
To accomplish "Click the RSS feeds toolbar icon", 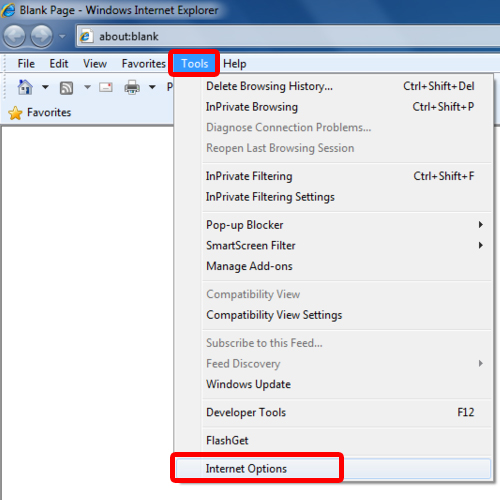I will [66, 88].
